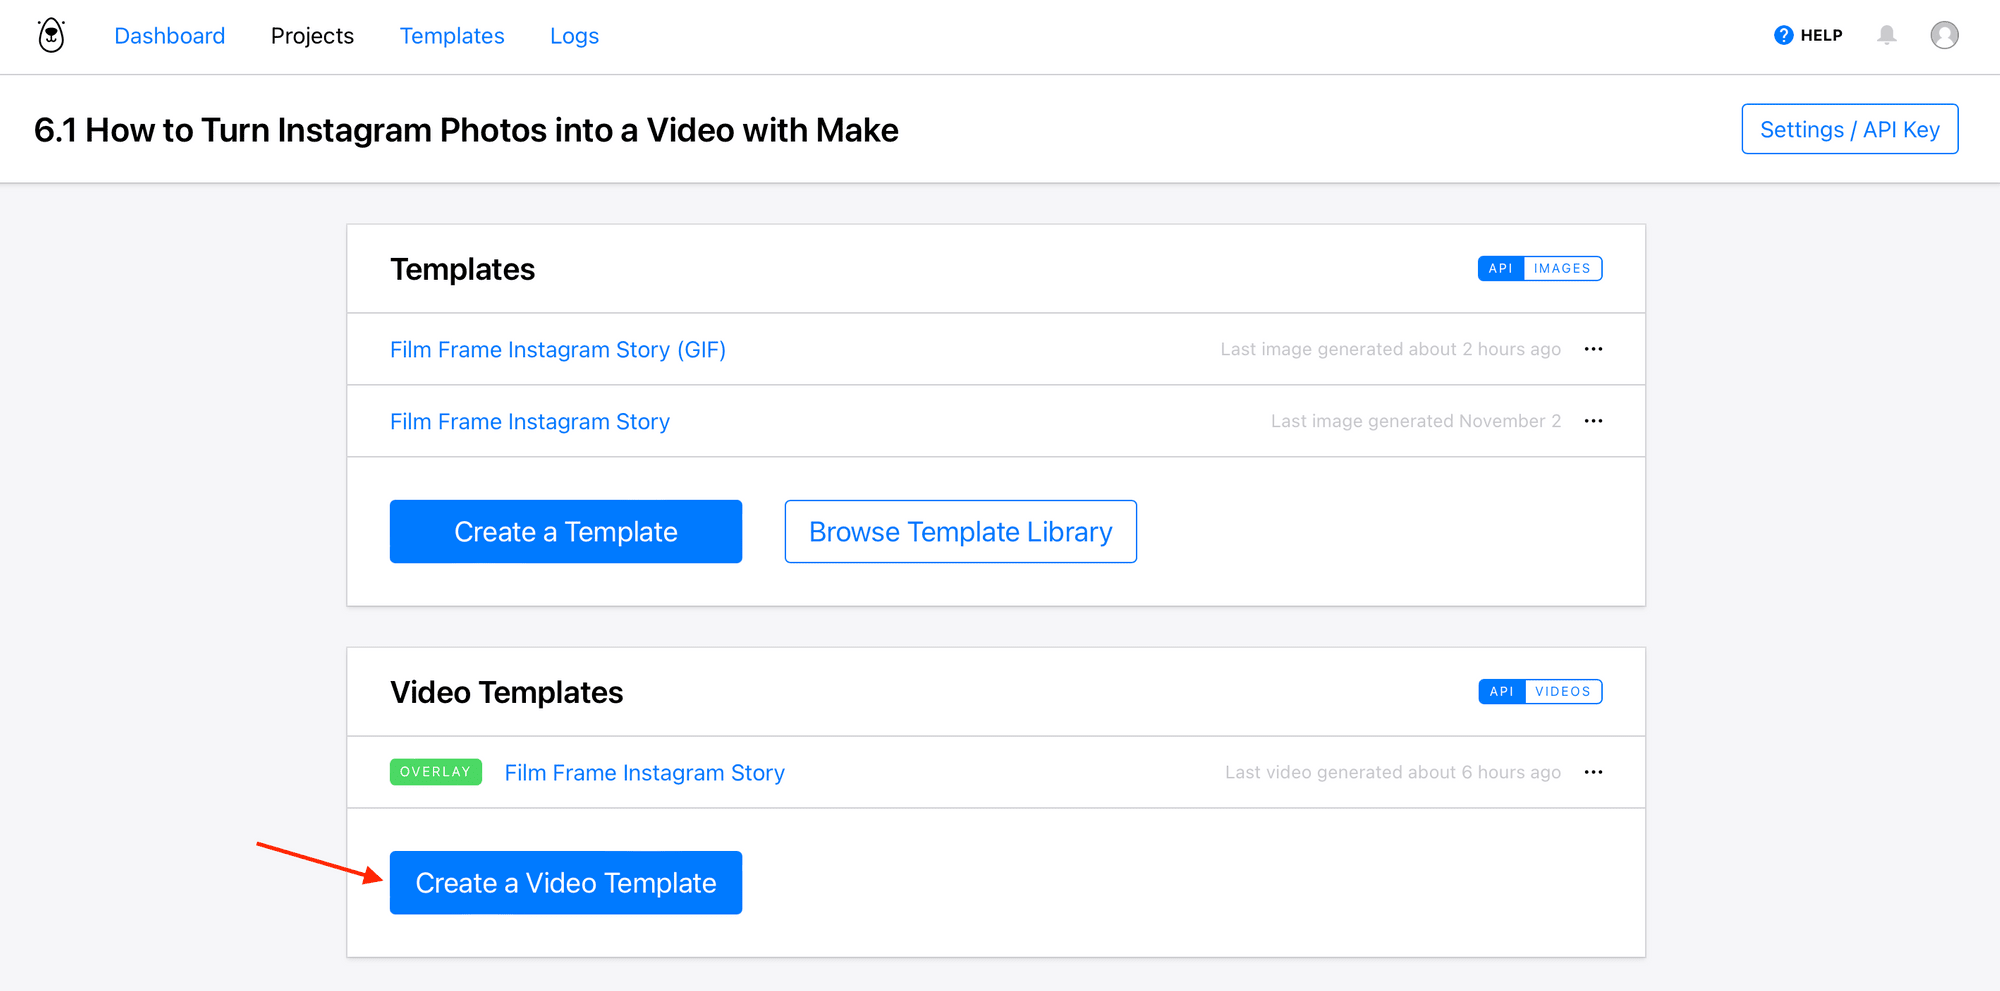This screenshot has height=991, width=2000.
Task: Click the question mark HELP icon
Action: tap(1783, 34)
